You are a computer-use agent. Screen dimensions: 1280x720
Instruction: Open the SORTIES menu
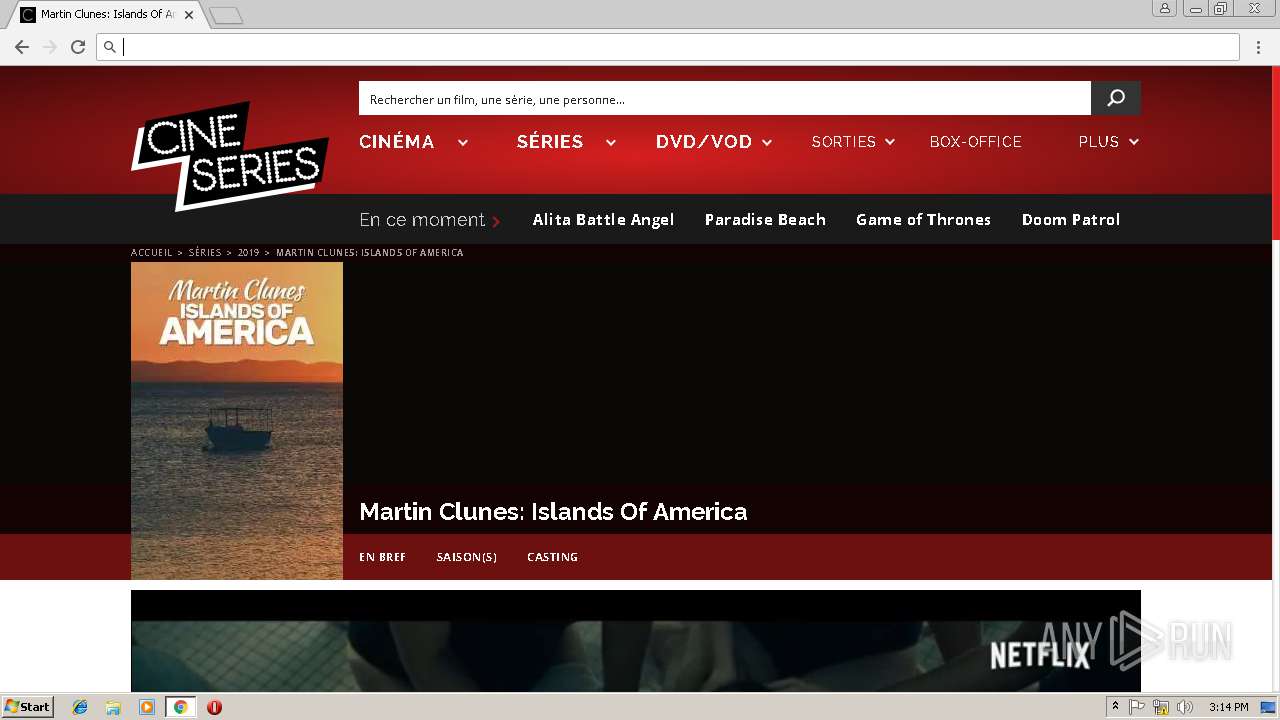844,142
